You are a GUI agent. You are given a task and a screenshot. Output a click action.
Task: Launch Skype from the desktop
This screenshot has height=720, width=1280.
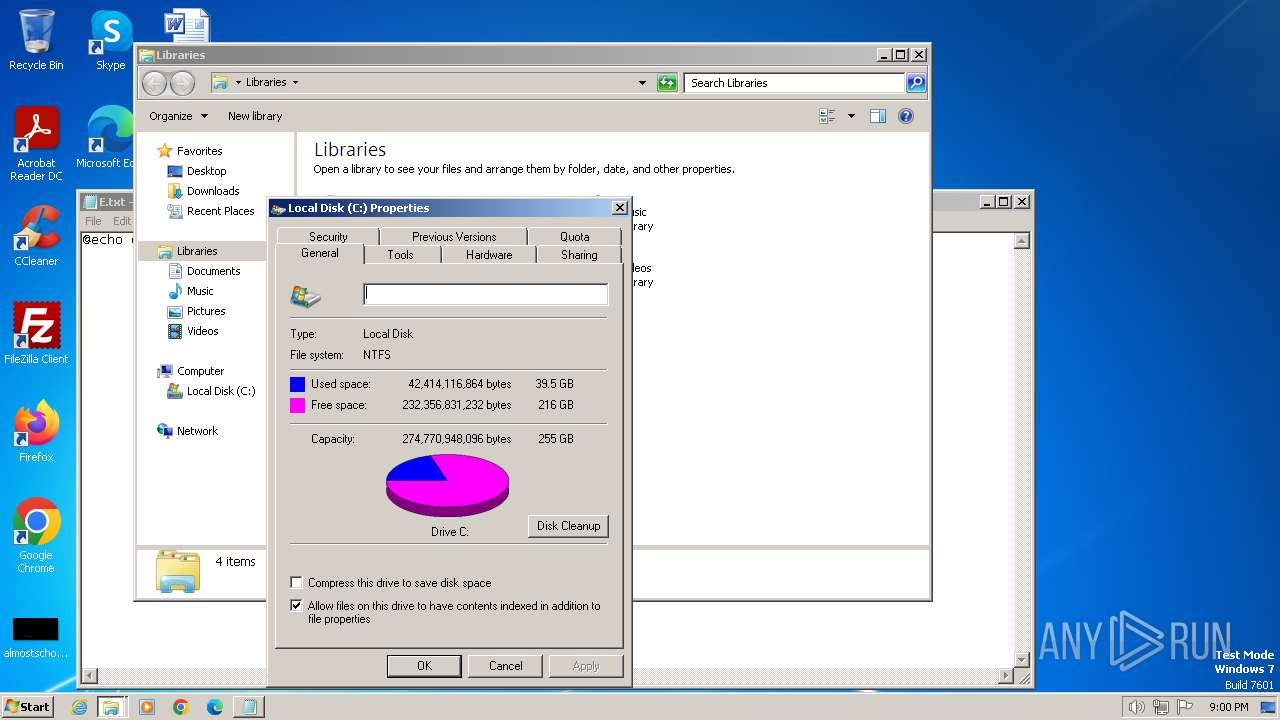[x=110, y=40]
